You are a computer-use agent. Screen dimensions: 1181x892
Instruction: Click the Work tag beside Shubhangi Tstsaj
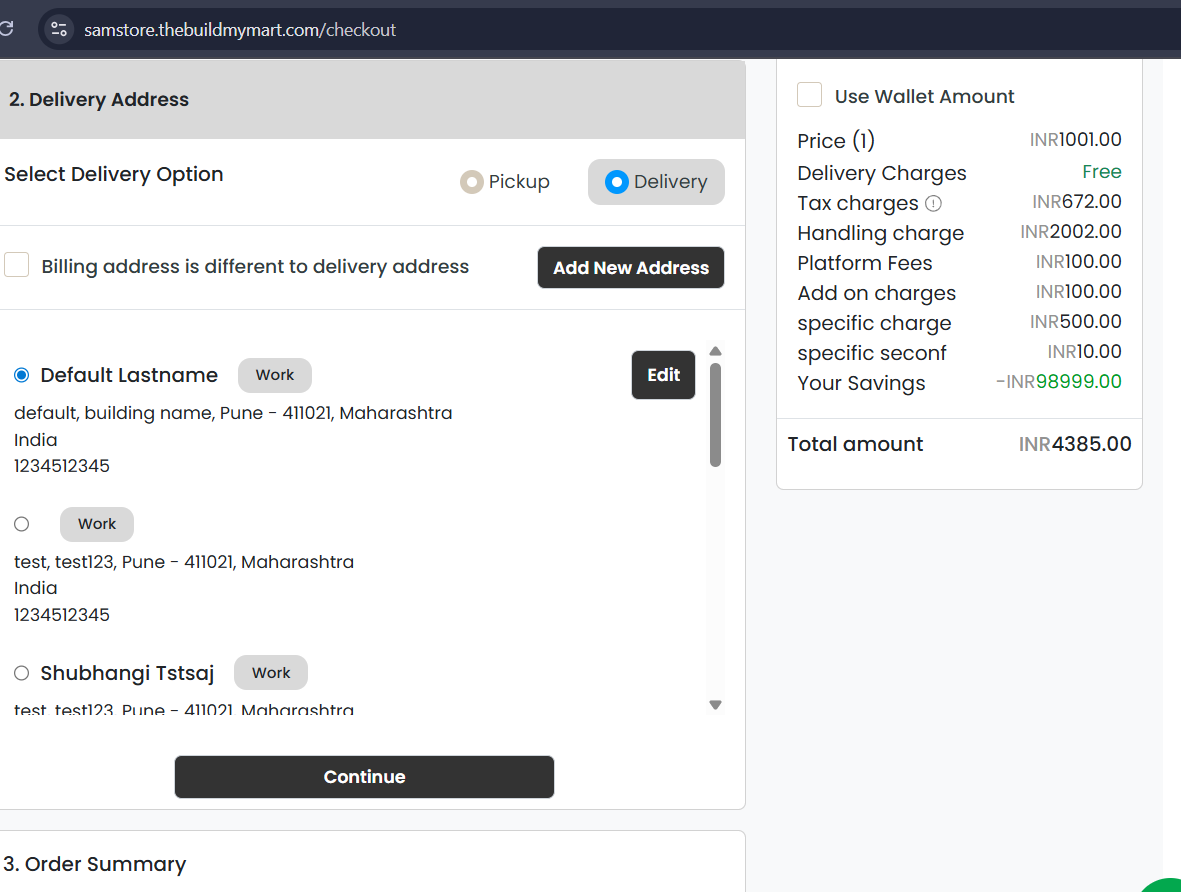click(271, 673)
